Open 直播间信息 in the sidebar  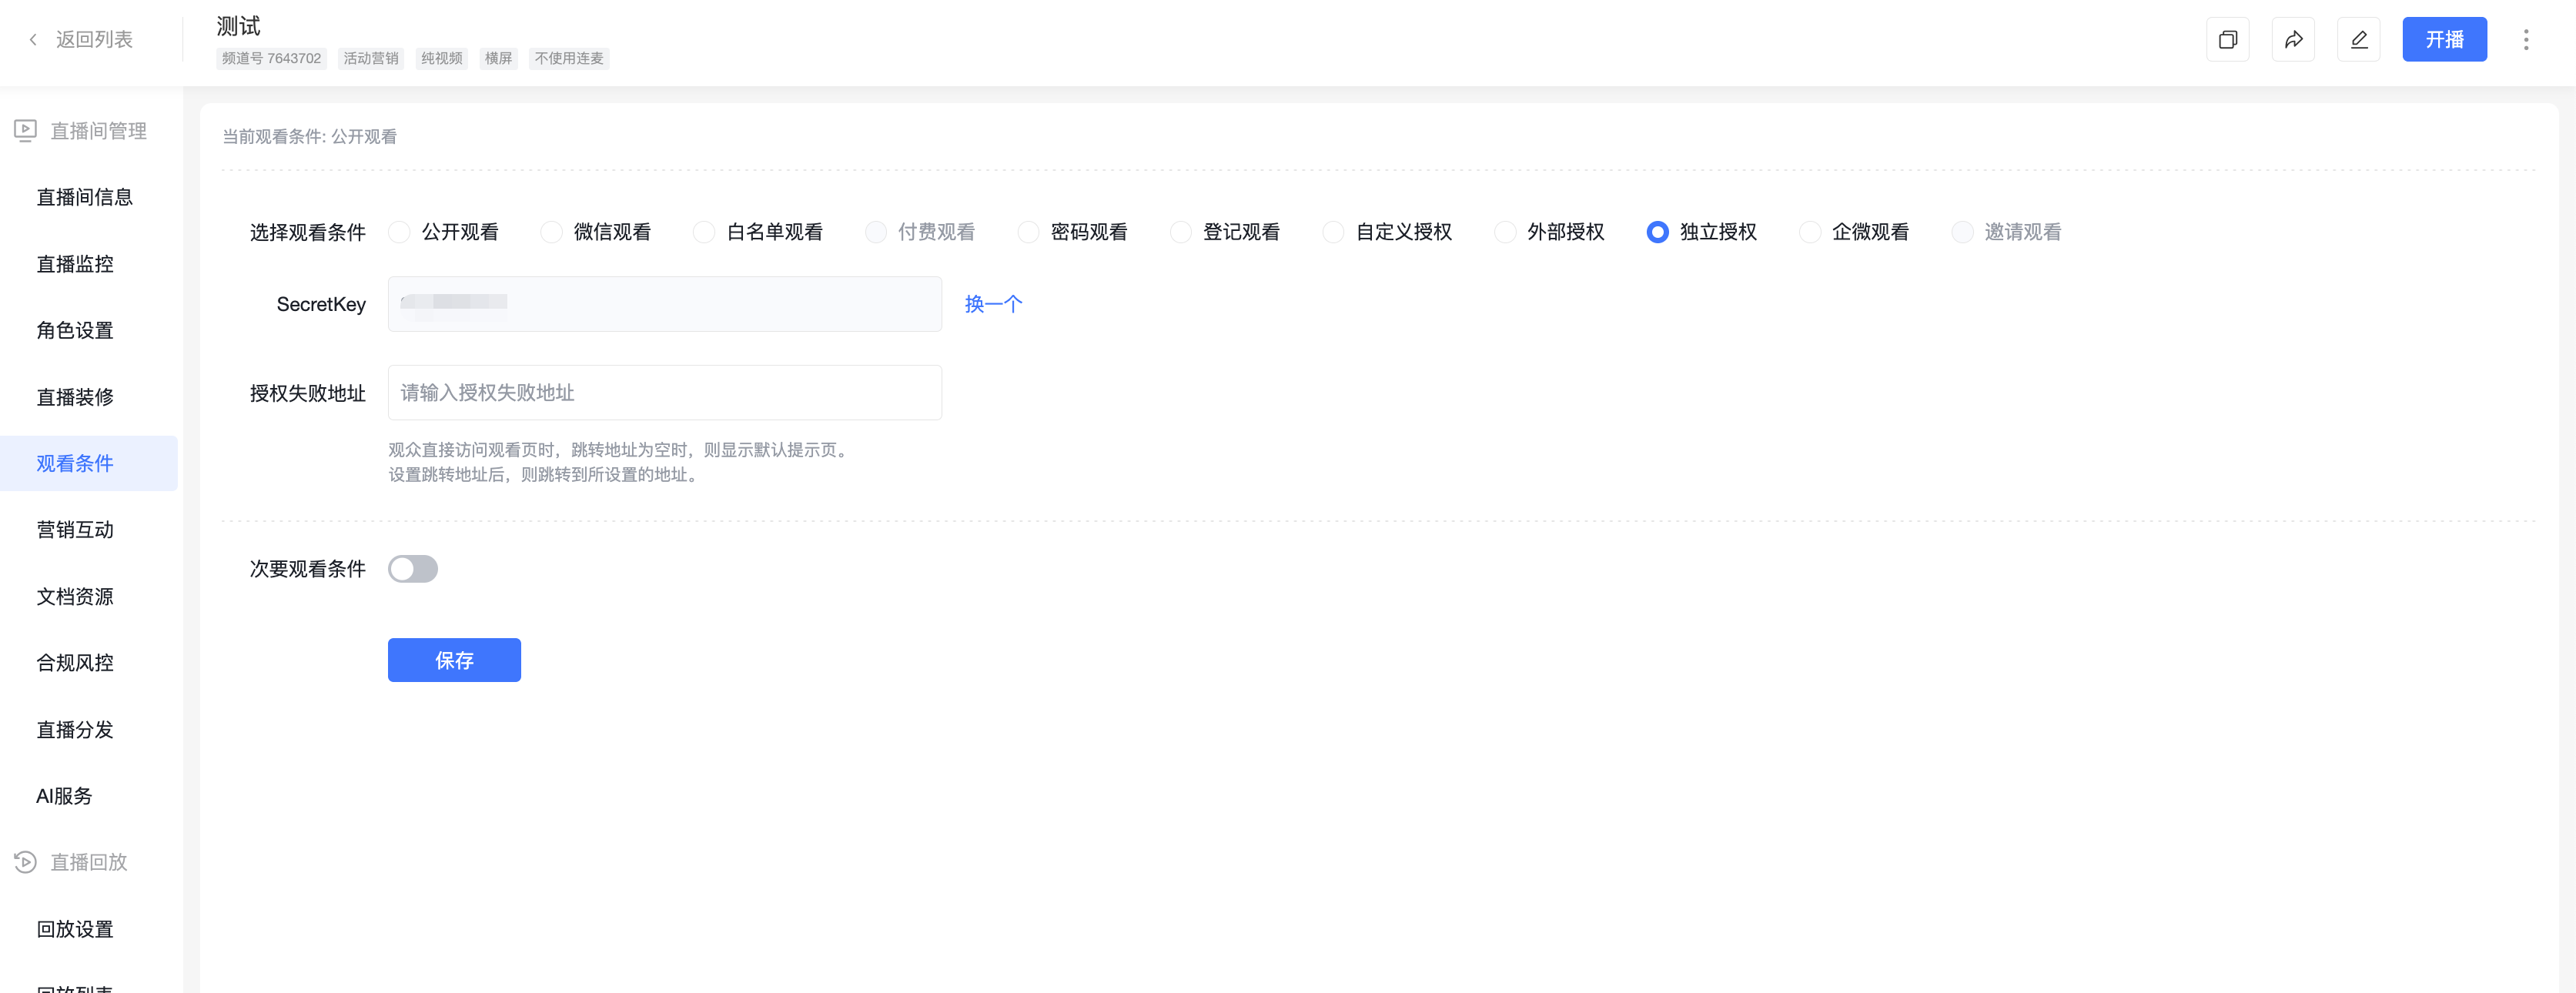point(85,197)
